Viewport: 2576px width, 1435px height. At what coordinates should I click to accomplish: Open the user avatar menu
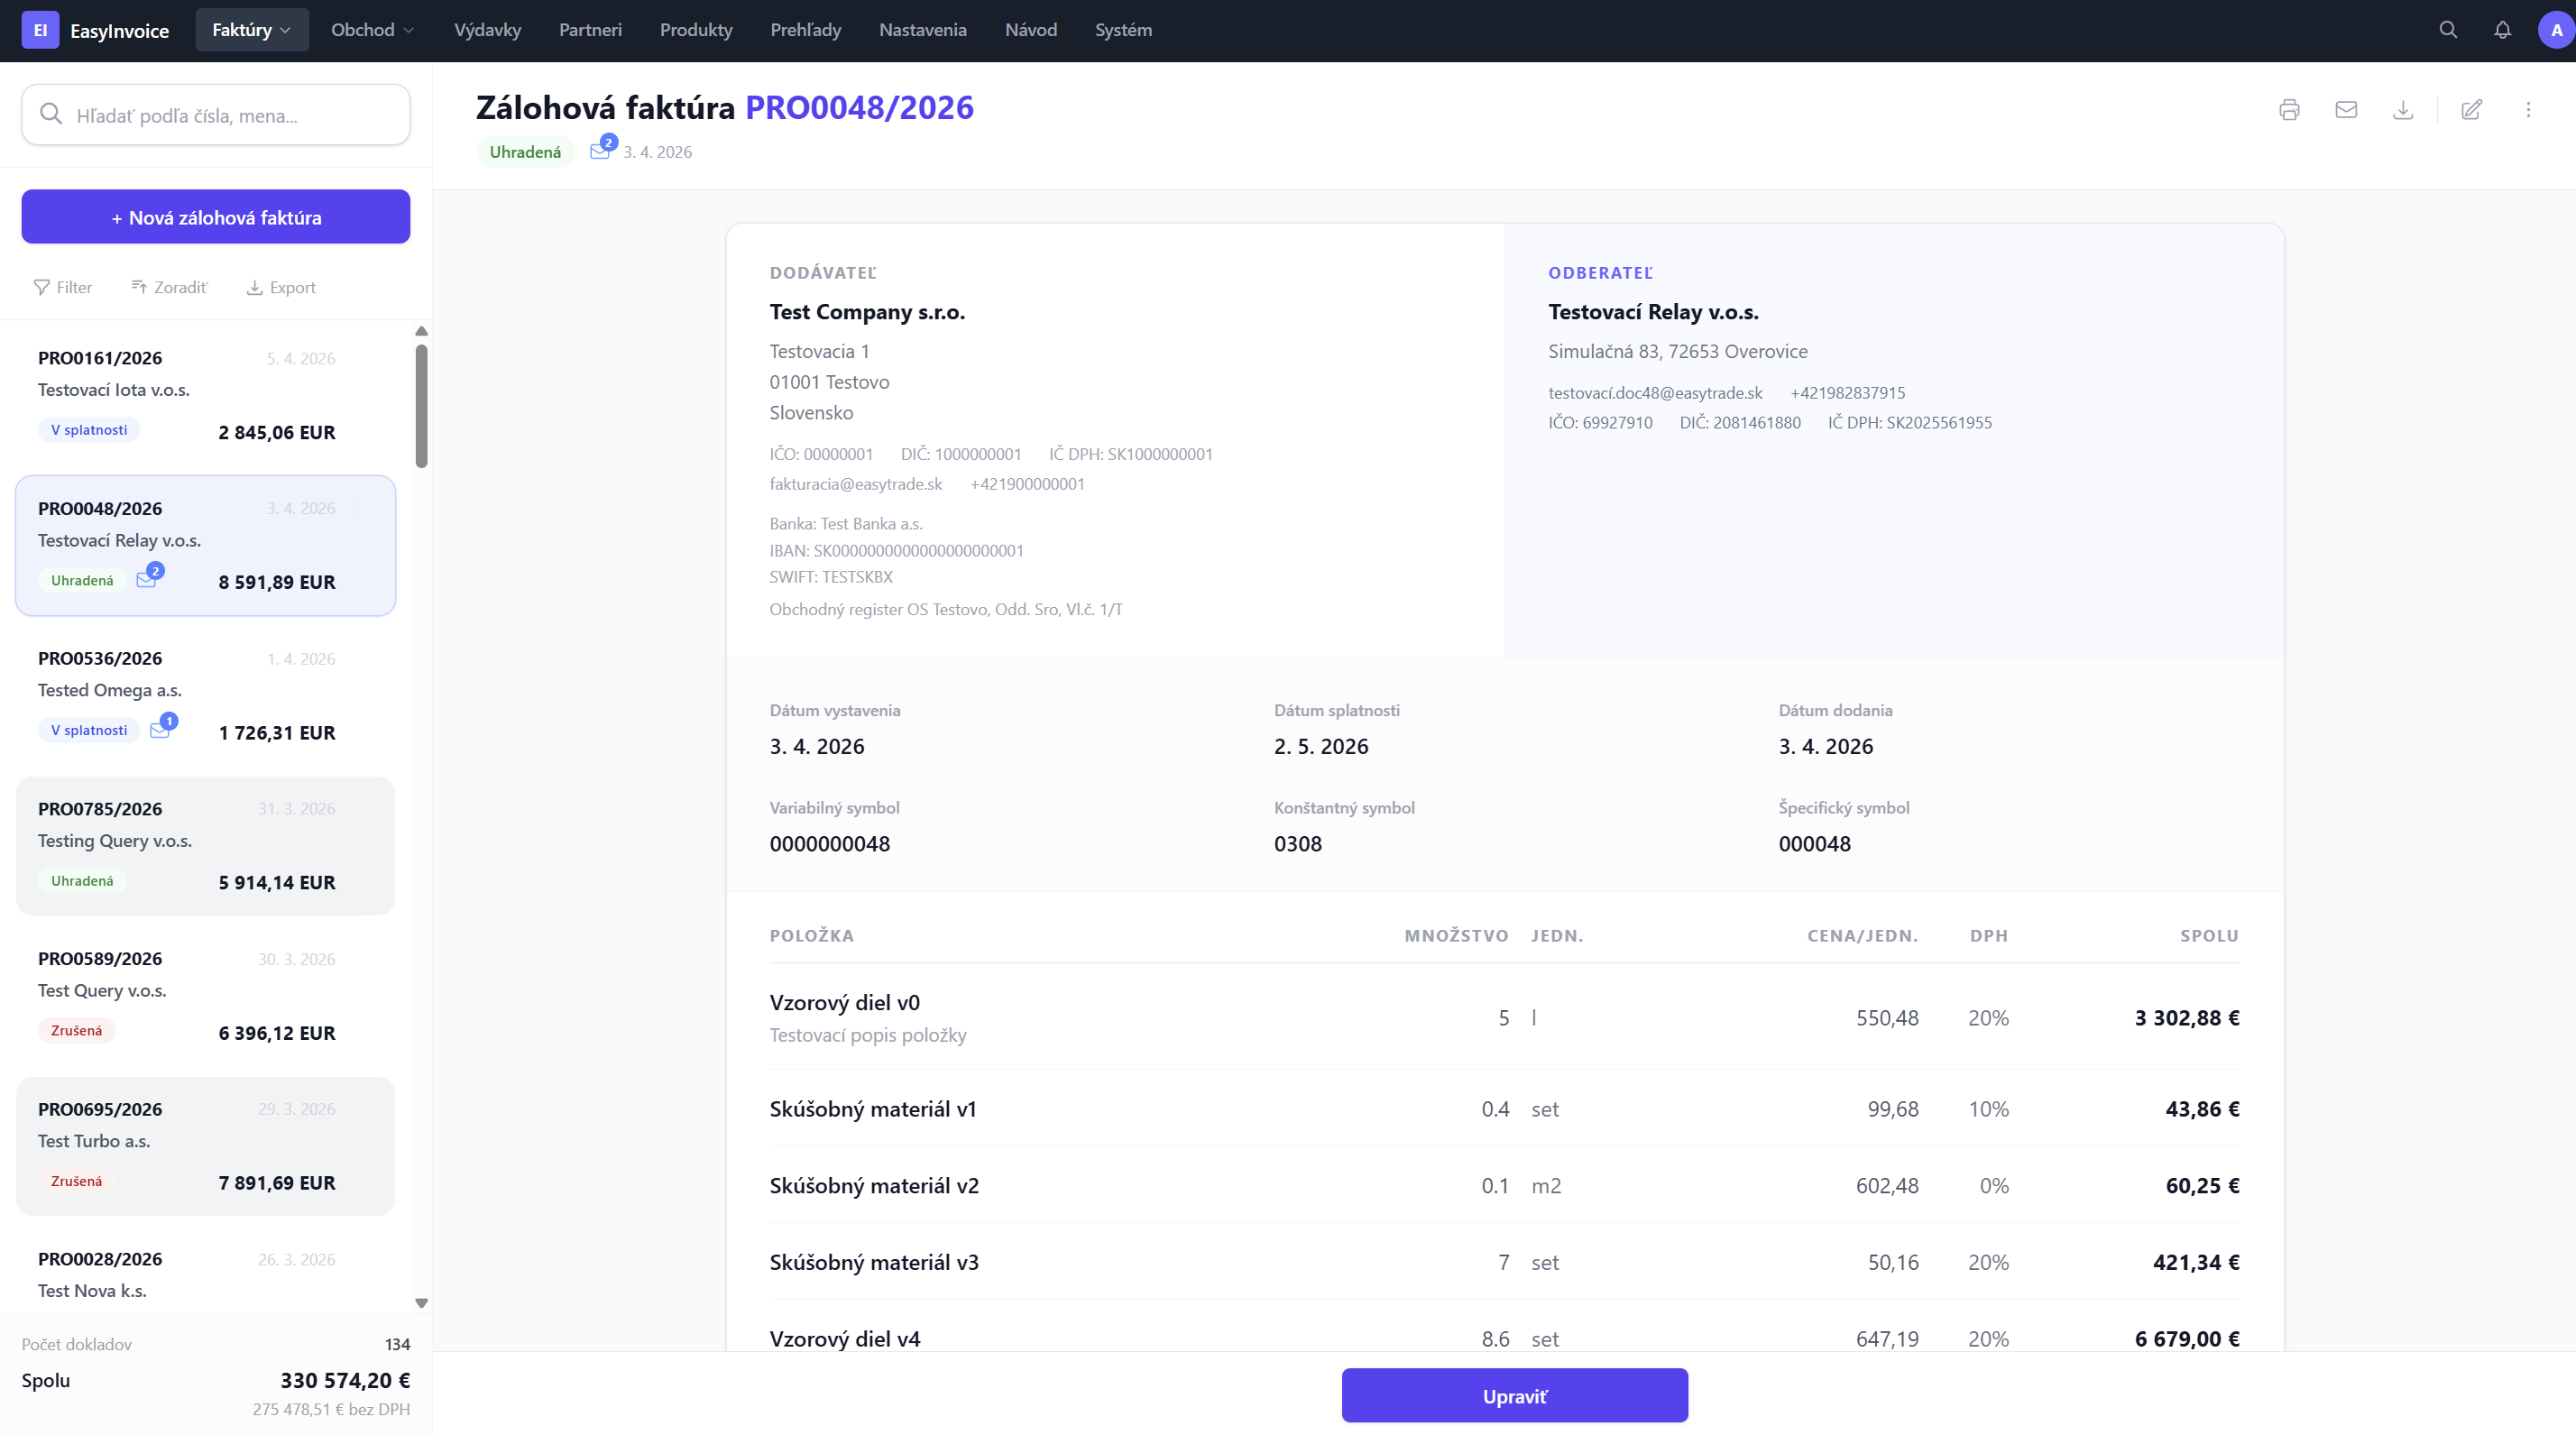pos(2556,30)
